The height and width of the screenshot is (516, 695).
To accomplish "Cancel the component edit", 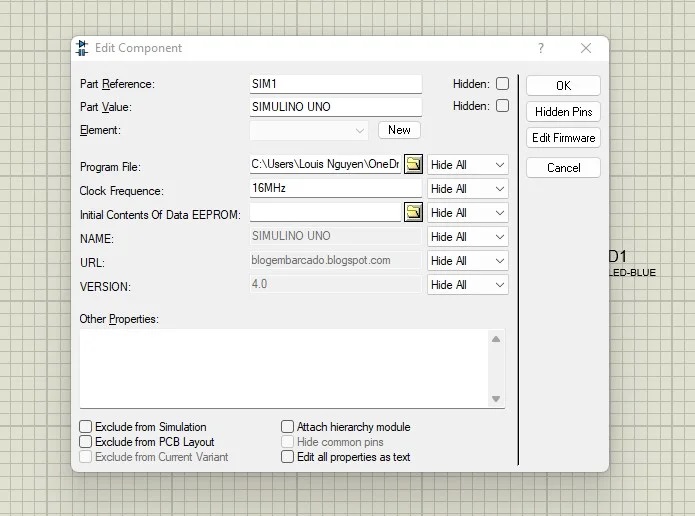I will (x=563, y=168).
